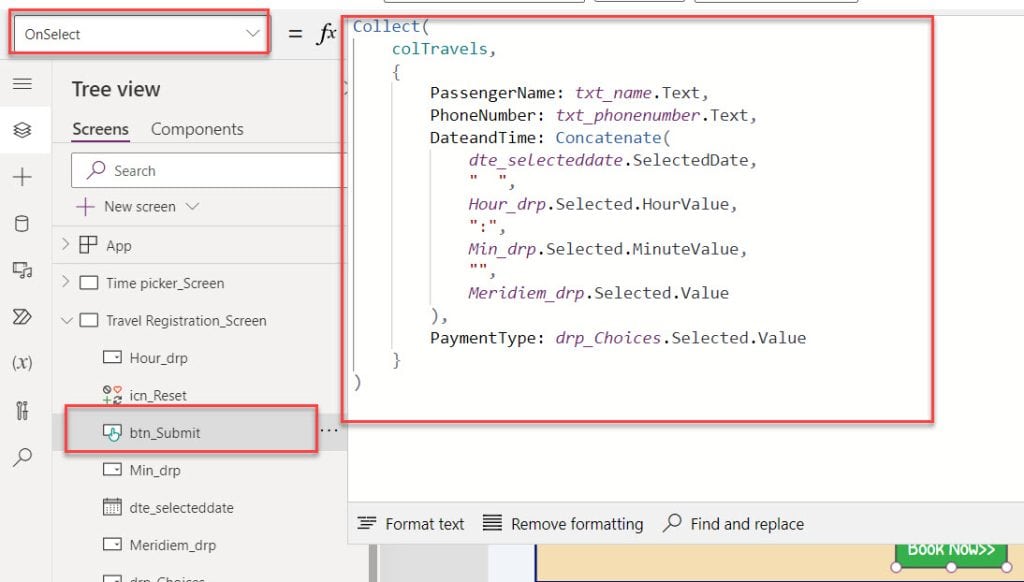1024x582 pixels.
Task: Expand the Time picker_Screen node
Action: click(x=65, y=282)
